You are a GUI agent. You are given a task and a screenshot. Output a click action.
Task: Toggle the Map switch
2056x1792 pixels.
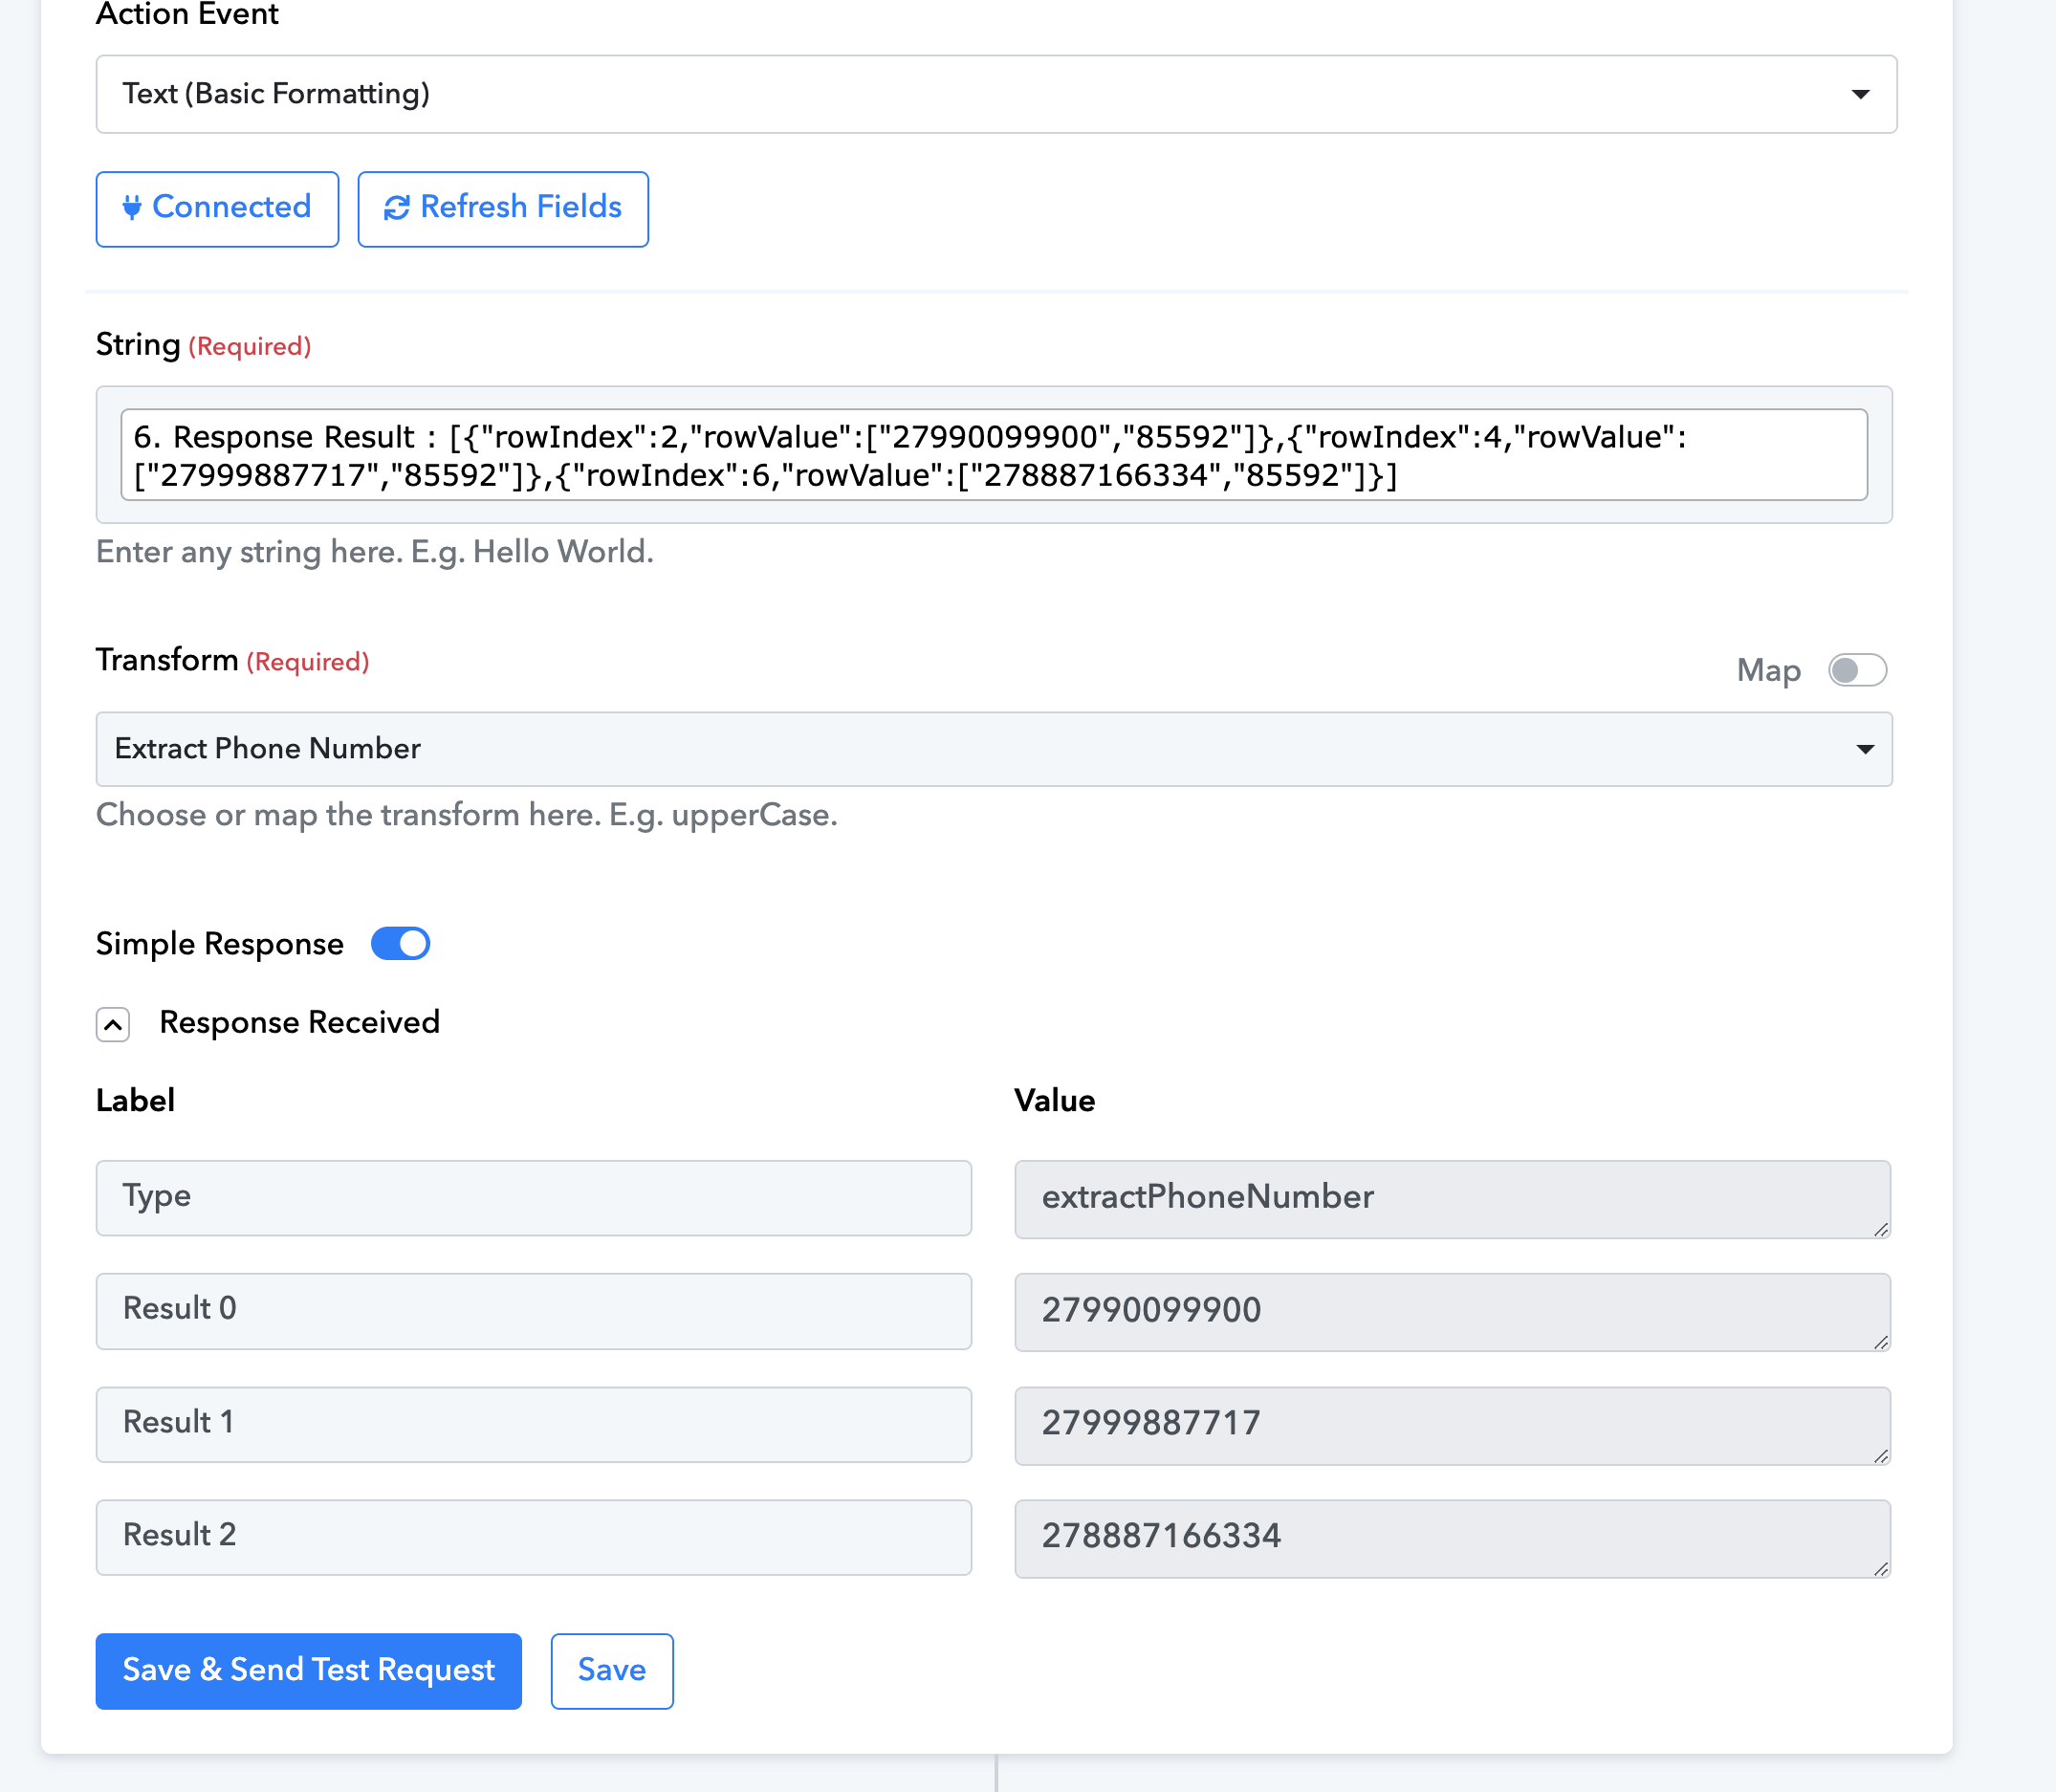point(1857,670)
